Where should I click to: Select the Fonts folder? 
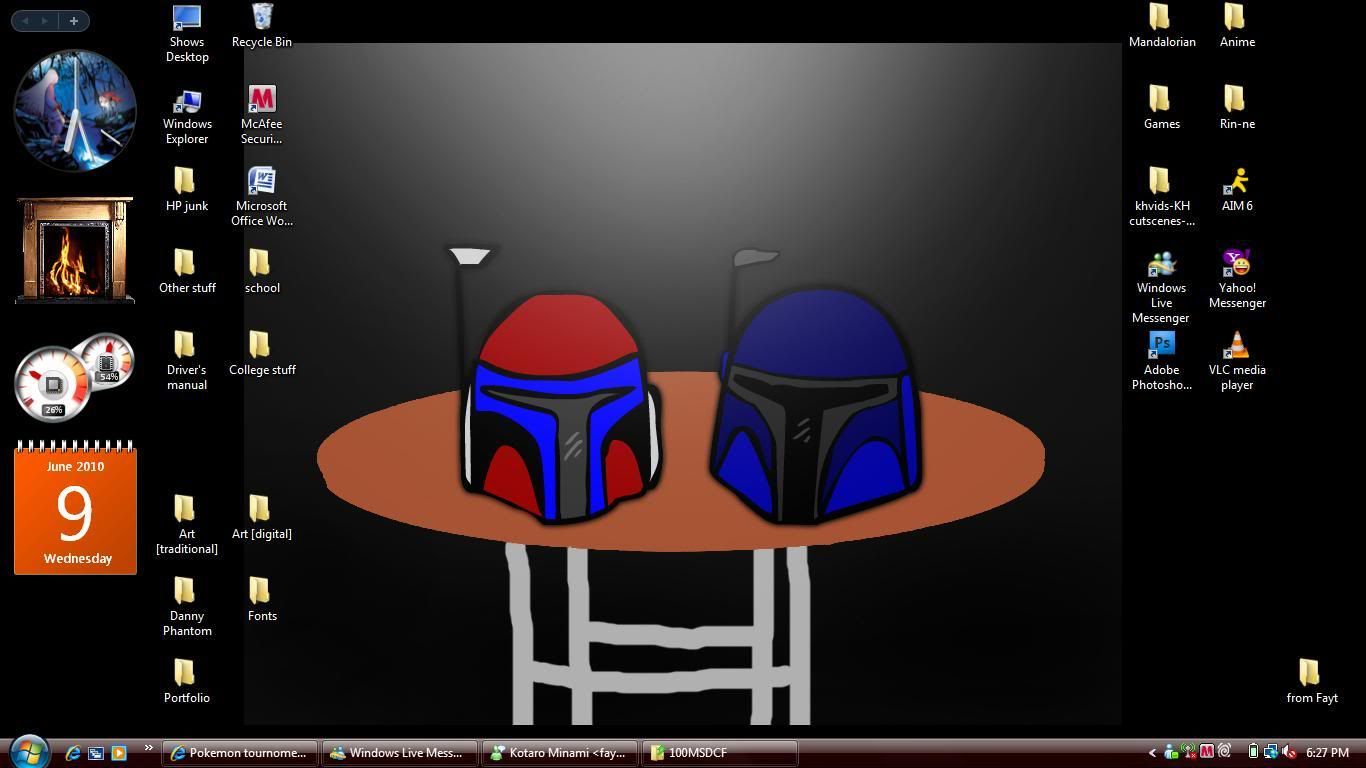262,600
